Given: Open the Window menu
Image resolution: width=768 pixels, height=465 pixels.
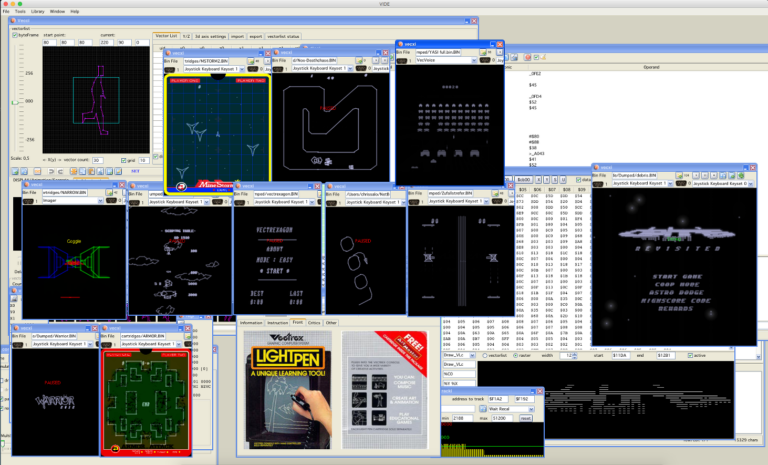Looking at the screenshot, I should pos(57,11).
